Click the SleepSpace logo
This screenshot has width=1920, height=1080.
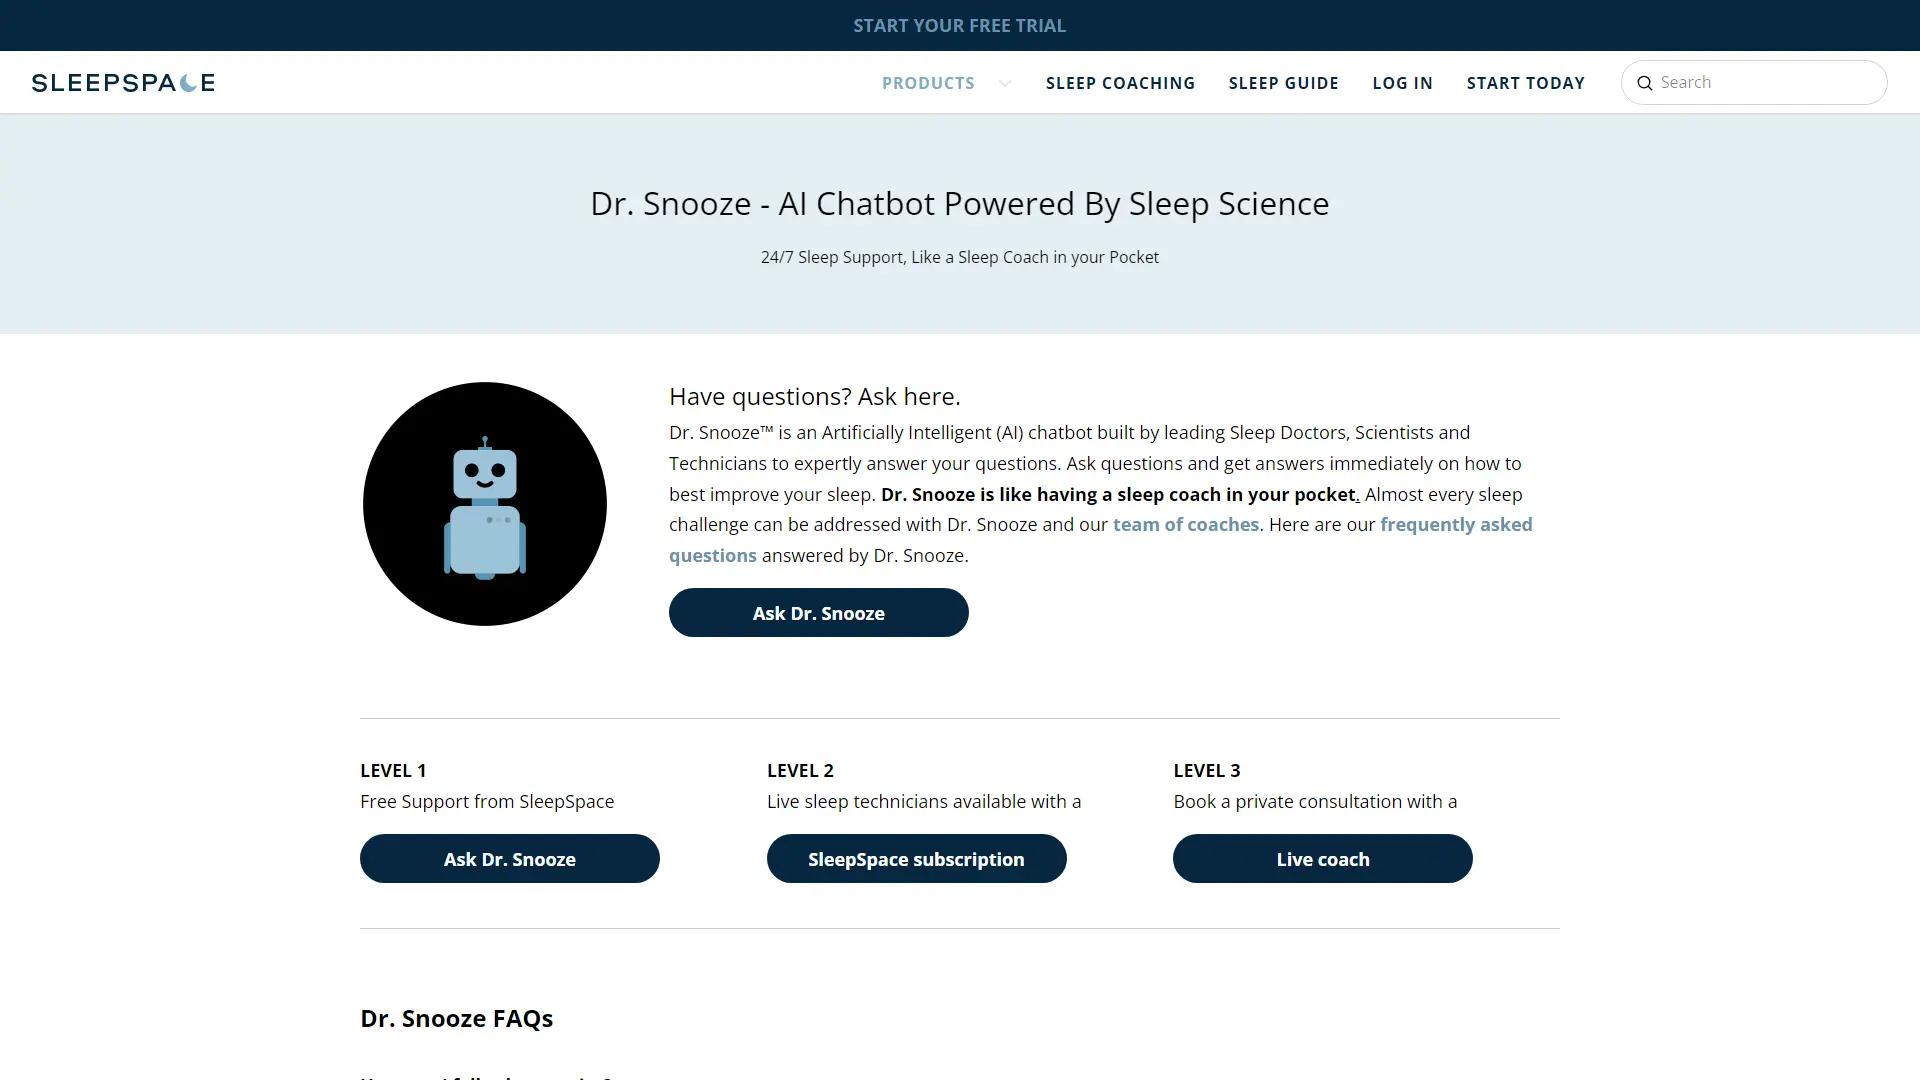122,83
